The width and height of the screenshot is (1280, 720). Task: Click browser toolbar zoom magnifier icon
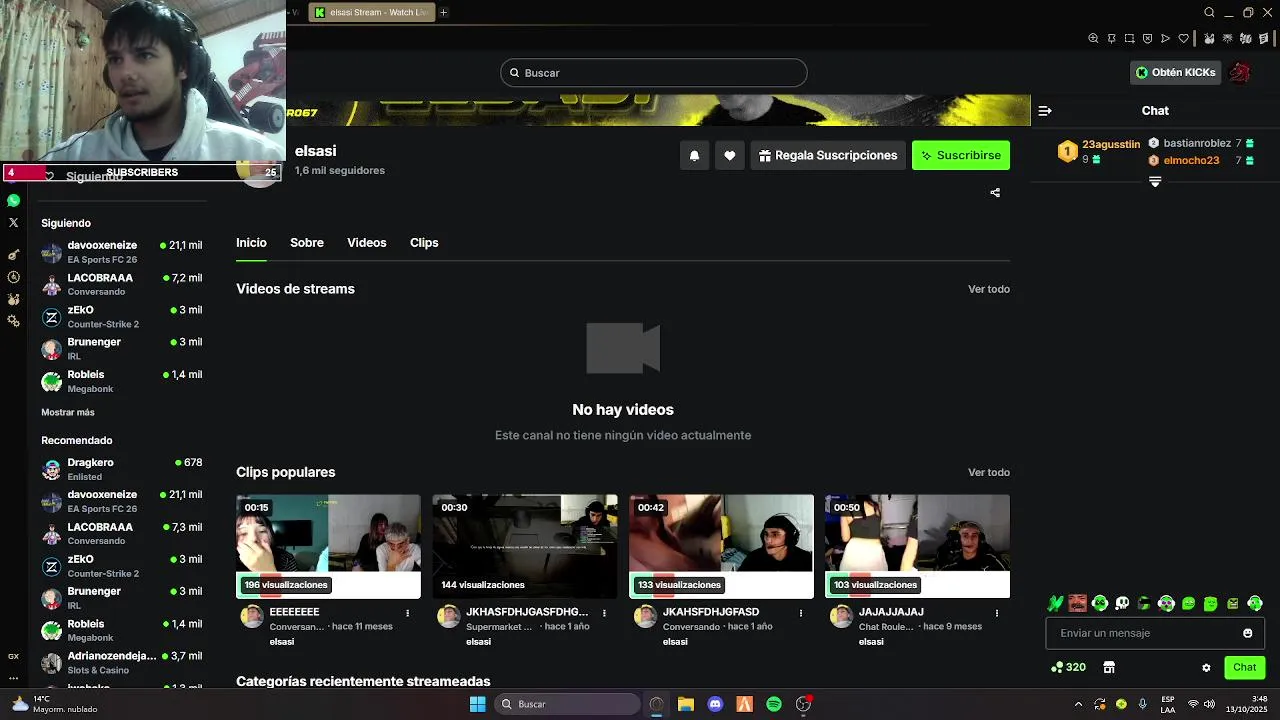point(1093,39)
